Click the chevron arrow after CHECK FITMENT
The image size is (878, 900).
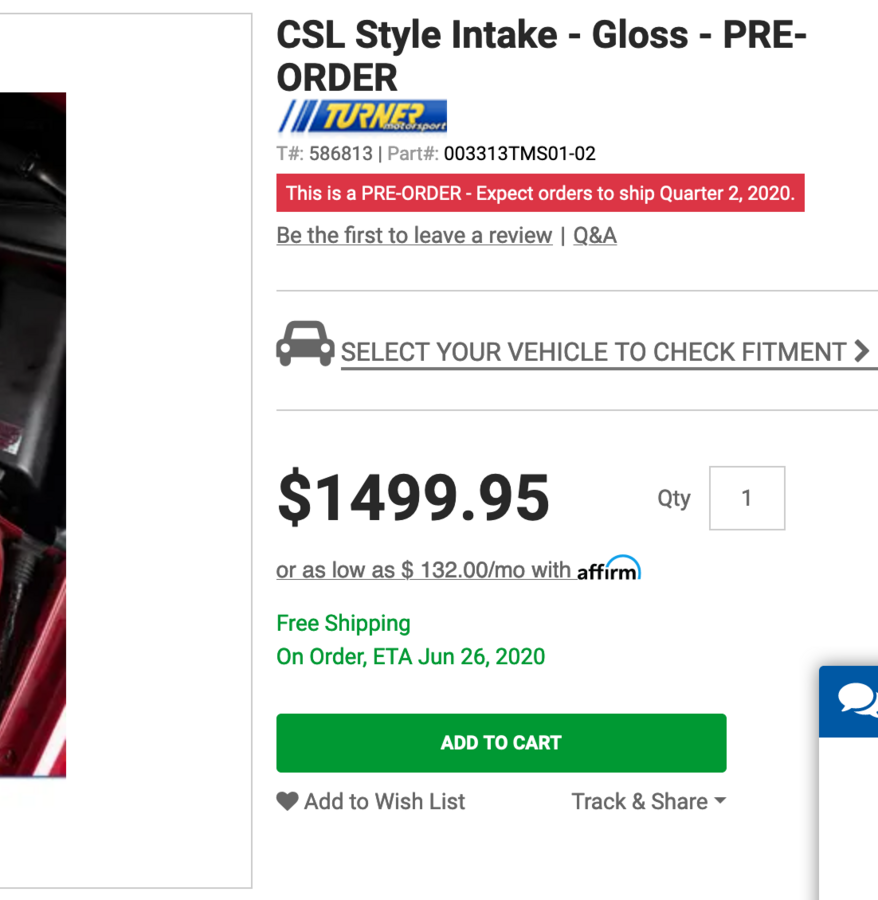[x=861, y=352]
